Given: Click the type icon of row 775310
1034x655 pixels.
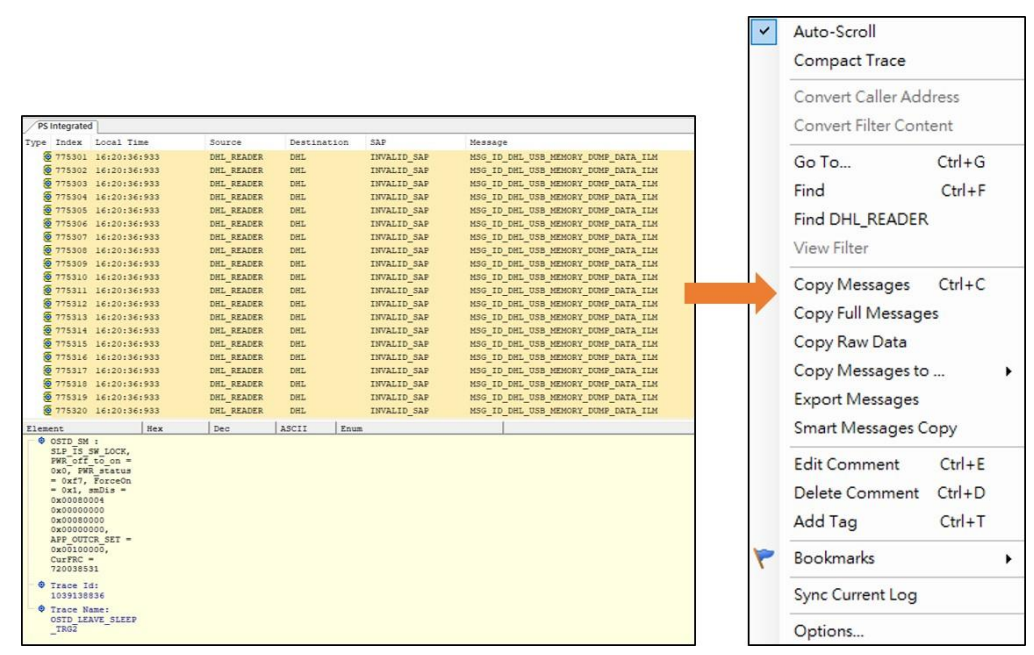Looking at the screenshot, I should [47, 277].
